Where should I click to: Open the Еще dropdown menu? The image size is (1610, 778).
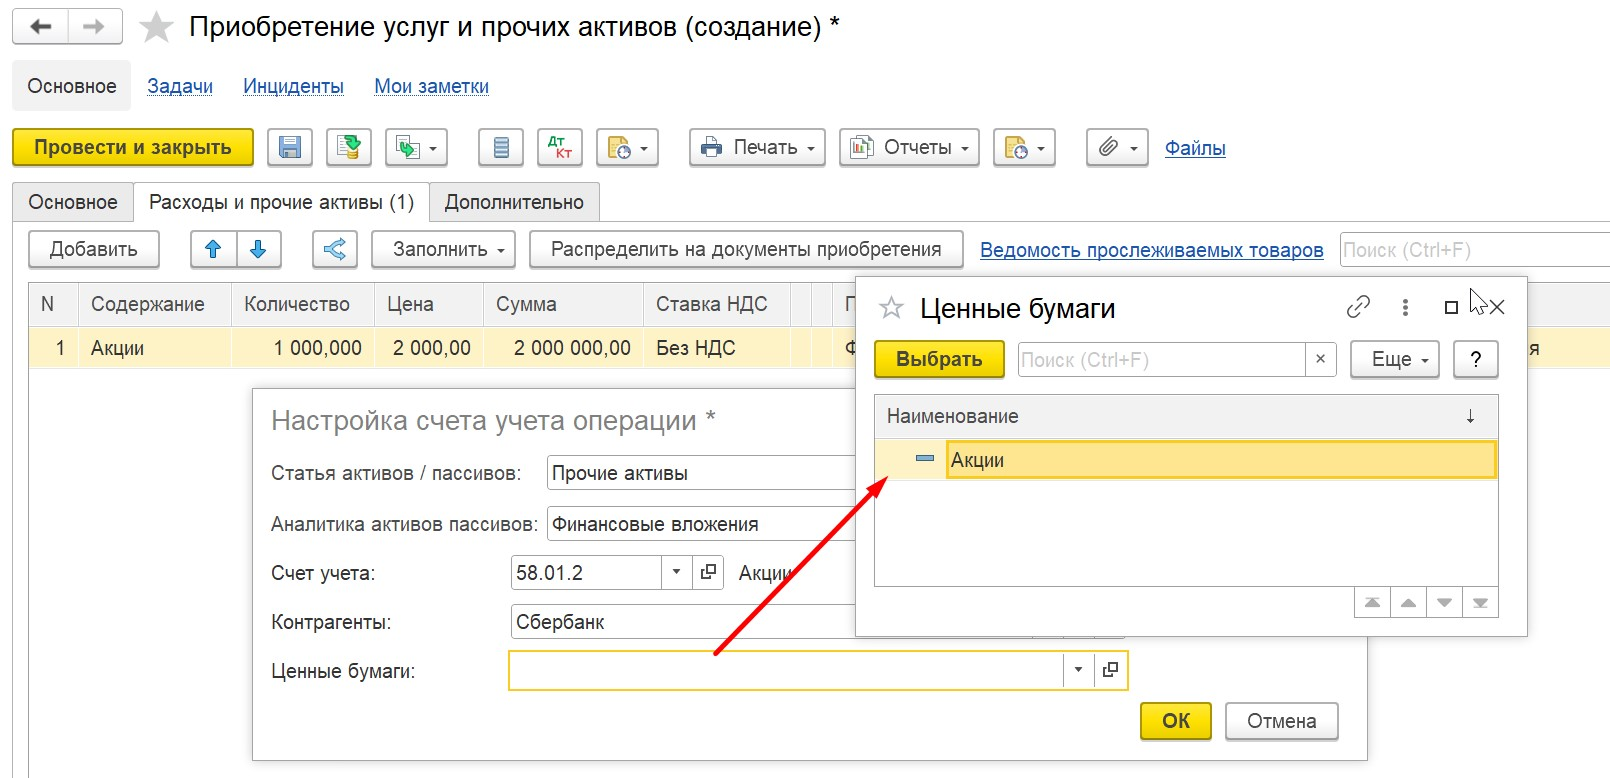pyautogui.click(x=1395, y=359)
